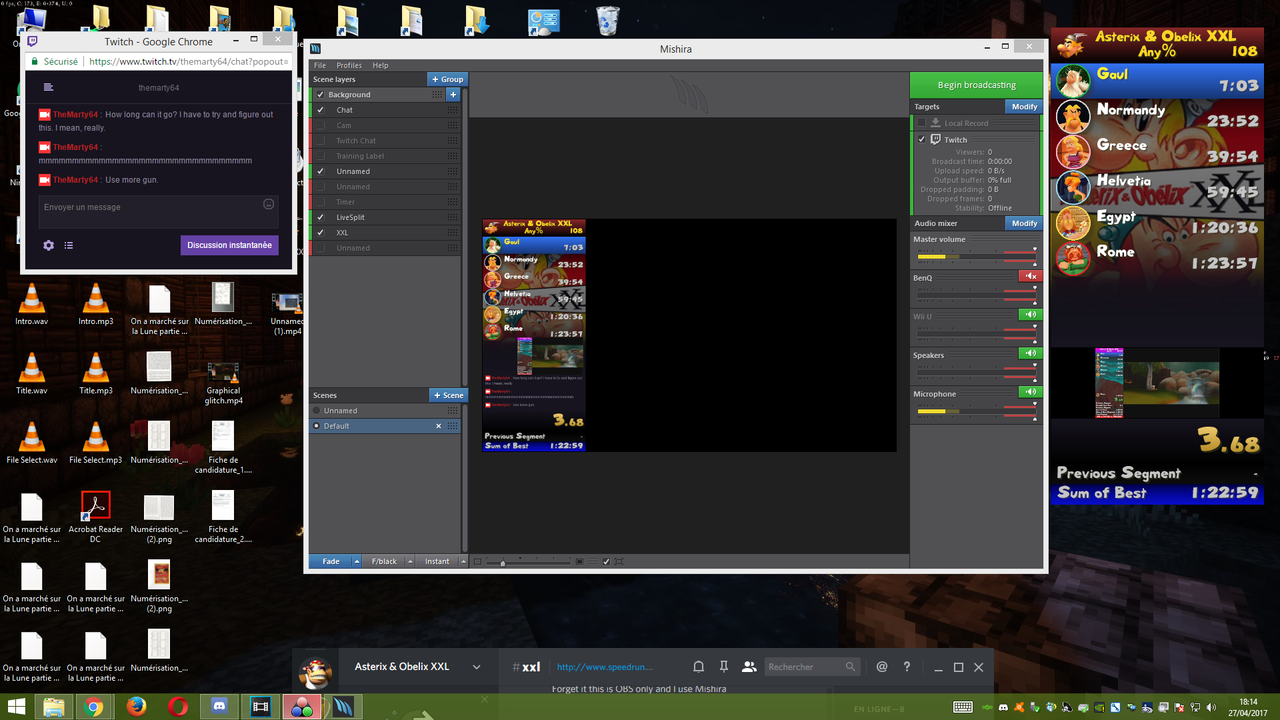Viewport: 1280px width, 720px height.
Task: Click the drag handle of the Background group
Action: pyautogui.click(x=437, y=95)
